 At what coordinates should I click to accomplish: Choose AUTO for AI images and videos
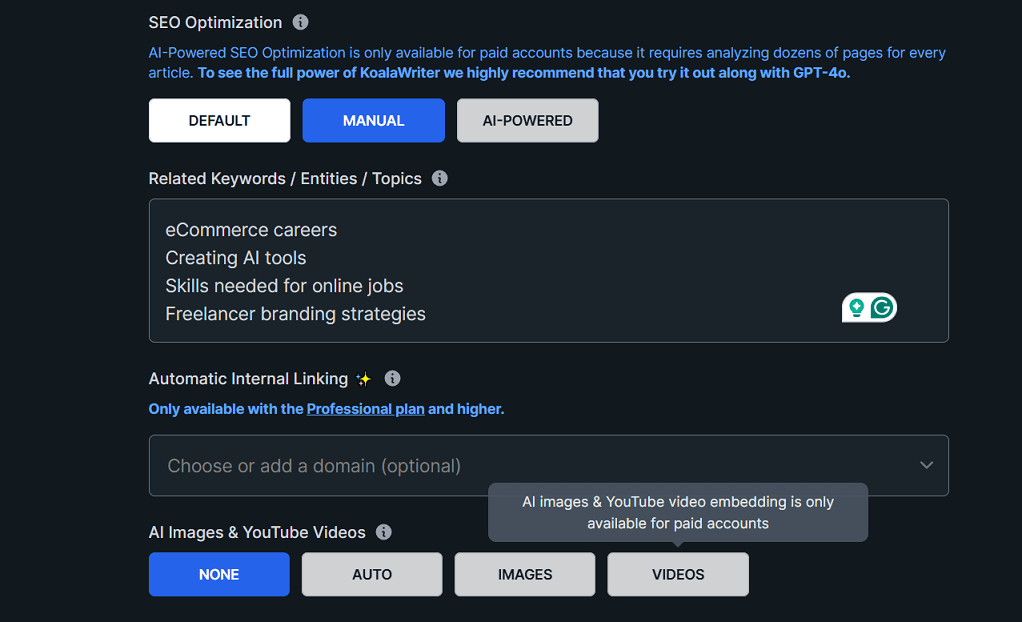(x=372, y=574)
